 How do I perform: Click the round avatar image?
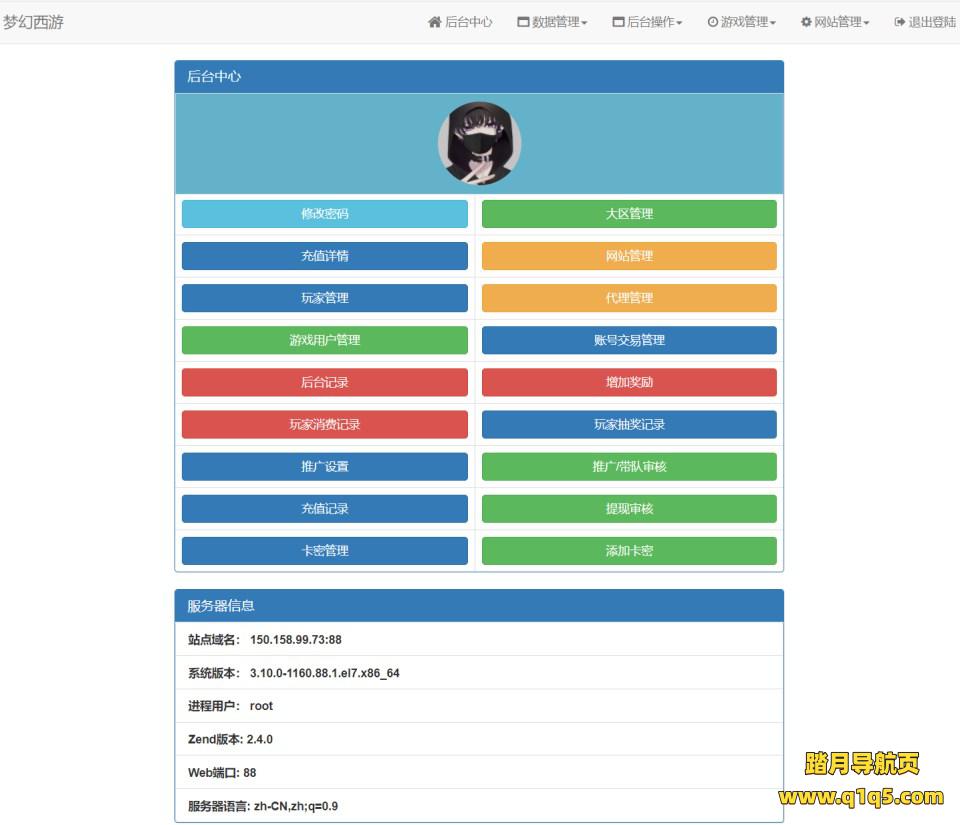(x=479, y=144)
